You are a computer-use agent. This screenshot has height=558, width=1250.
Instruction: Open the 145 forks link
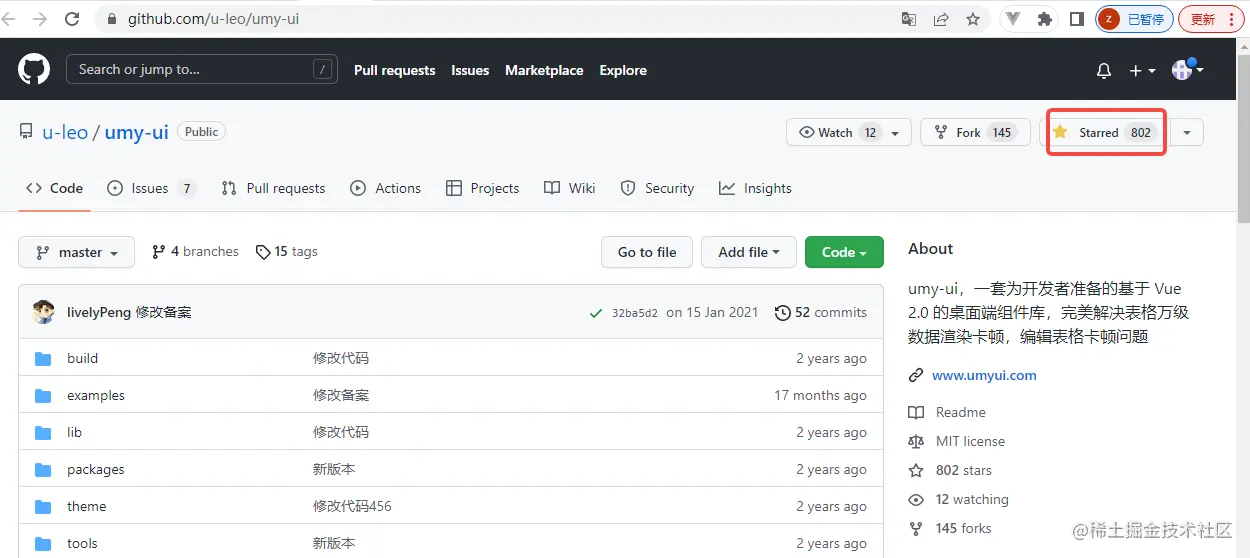pos(950,528)
